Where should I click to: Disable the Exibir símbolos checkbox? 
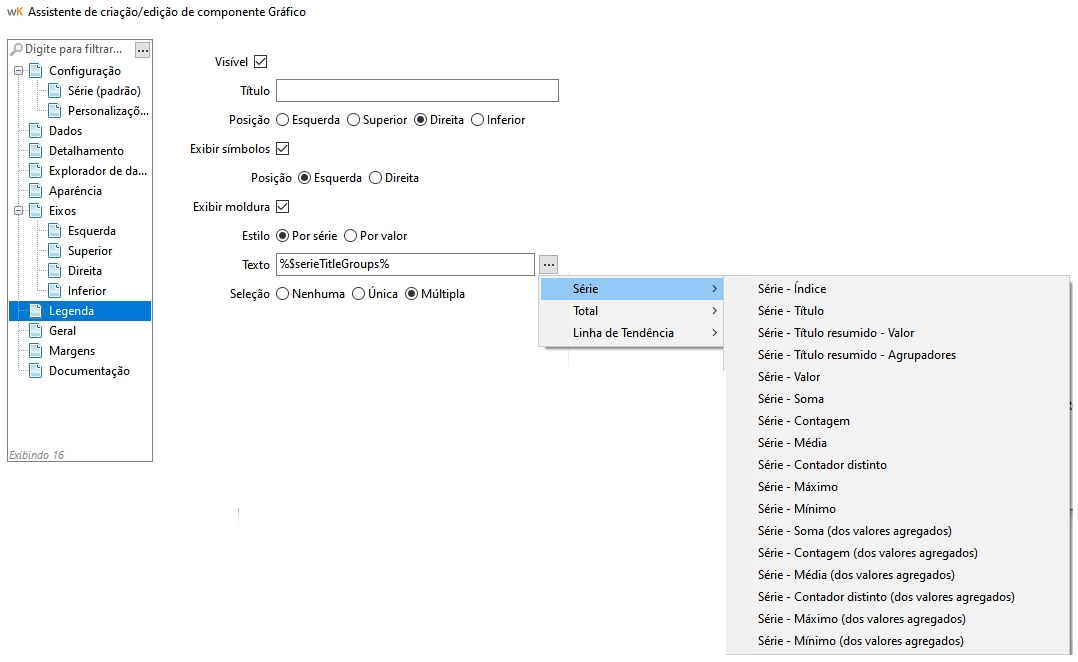[x=282, y=149]
